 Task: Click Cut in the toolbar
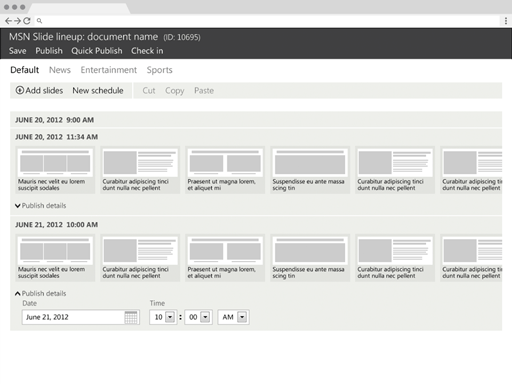149,90
